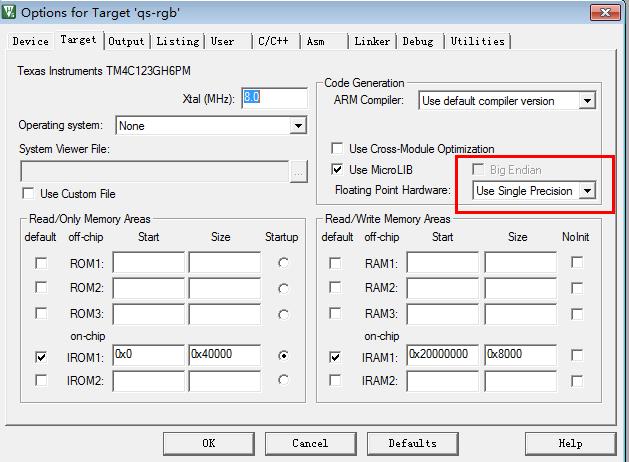Click the Keil uVision dialog title icon
Screen dimensions: 629x462
click(8, 12)
